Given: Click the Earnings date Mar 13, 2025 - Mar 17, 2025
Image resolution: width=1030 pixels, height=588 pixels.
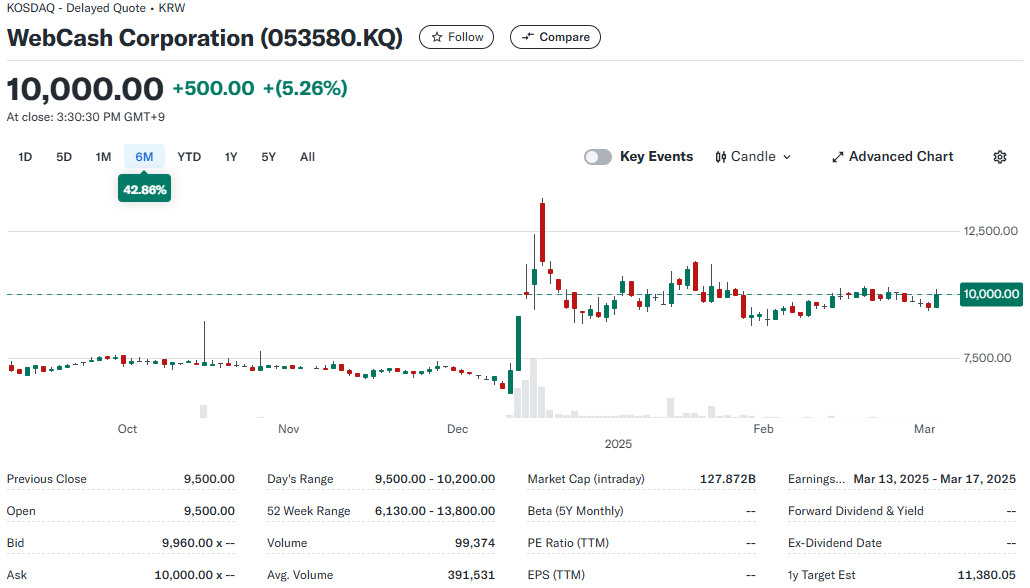Looking at the screenshot, I should 934,479.
